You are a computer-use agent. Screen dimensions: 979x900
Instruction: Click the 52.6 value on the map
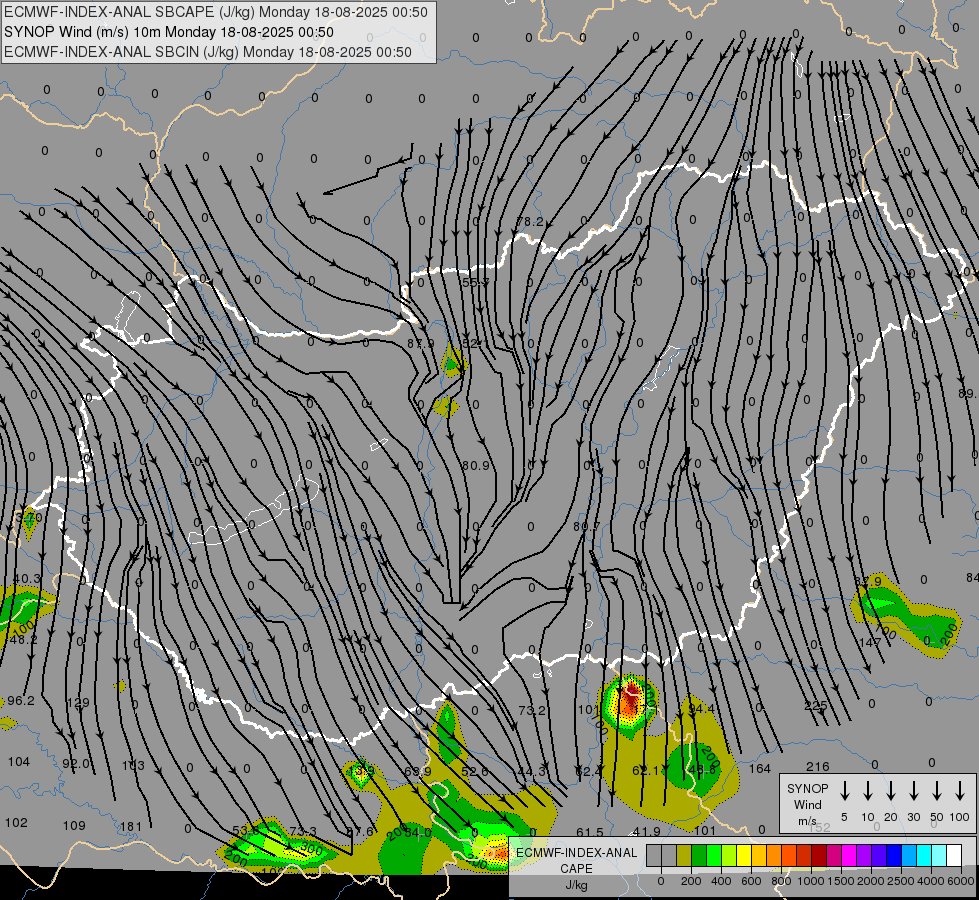[x=475, y=772]
